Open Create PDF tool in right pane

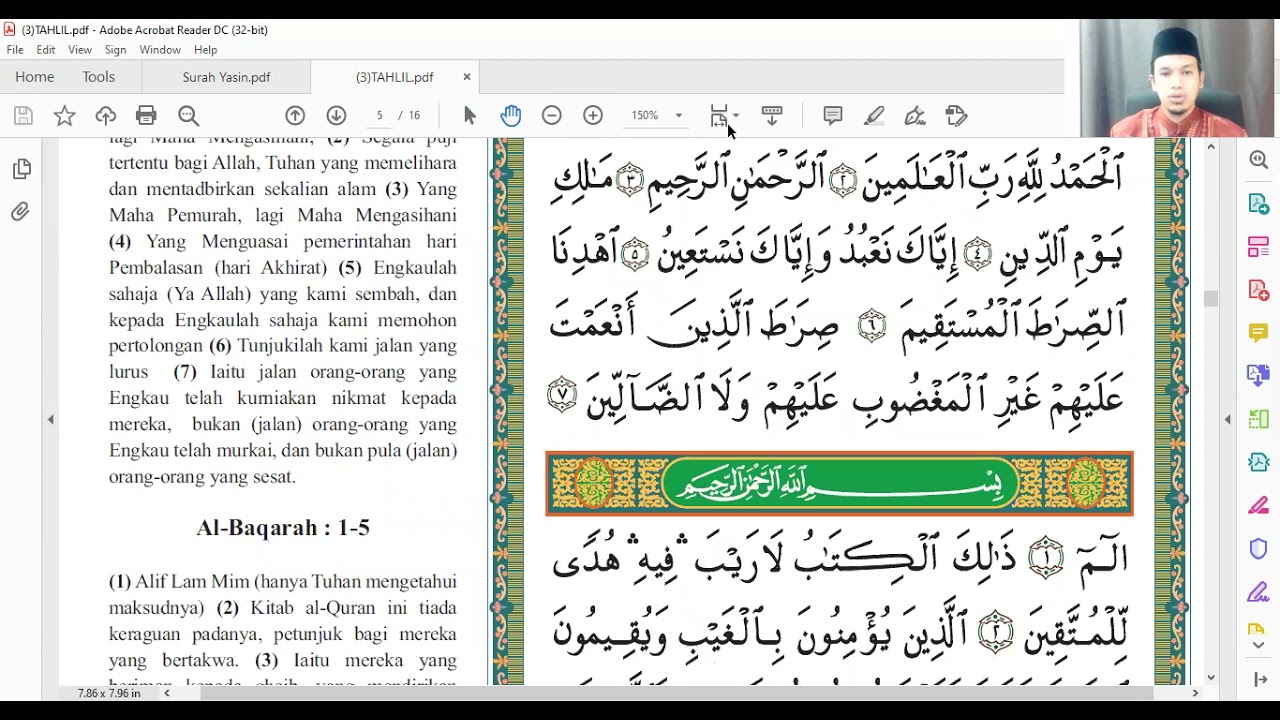pyautogui.click(x=1259, y=289)
